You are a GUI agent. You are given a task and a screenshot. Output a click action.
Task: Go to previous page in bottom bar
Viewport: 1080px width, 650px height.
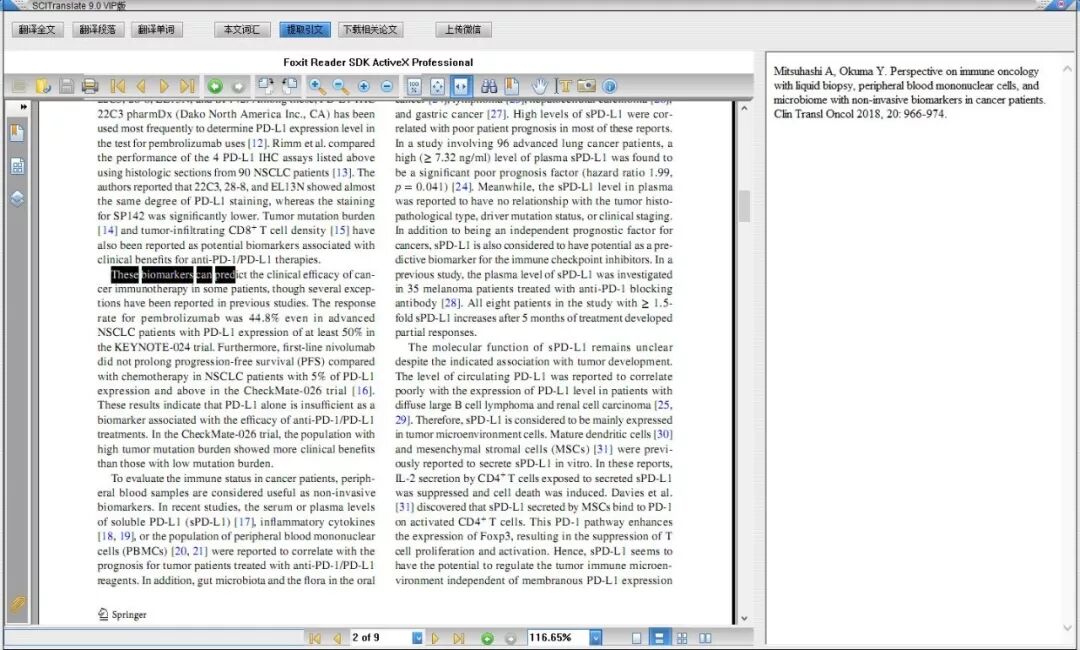(x=337, y=638)
